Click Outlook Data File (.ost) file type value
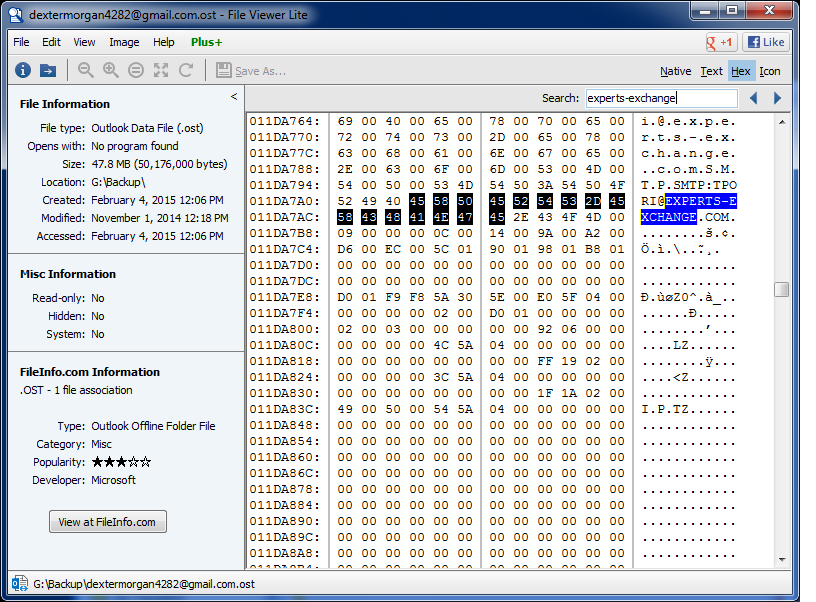816x602 pixels. 147,128
